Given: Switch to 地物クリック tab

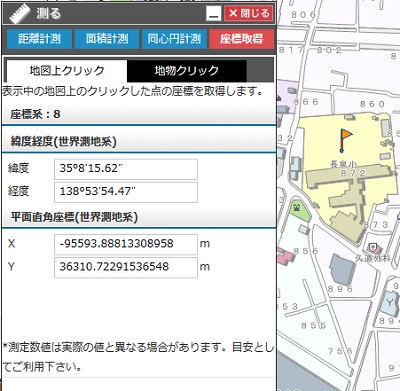Looking at the screenshot, I should pos(187,71).
